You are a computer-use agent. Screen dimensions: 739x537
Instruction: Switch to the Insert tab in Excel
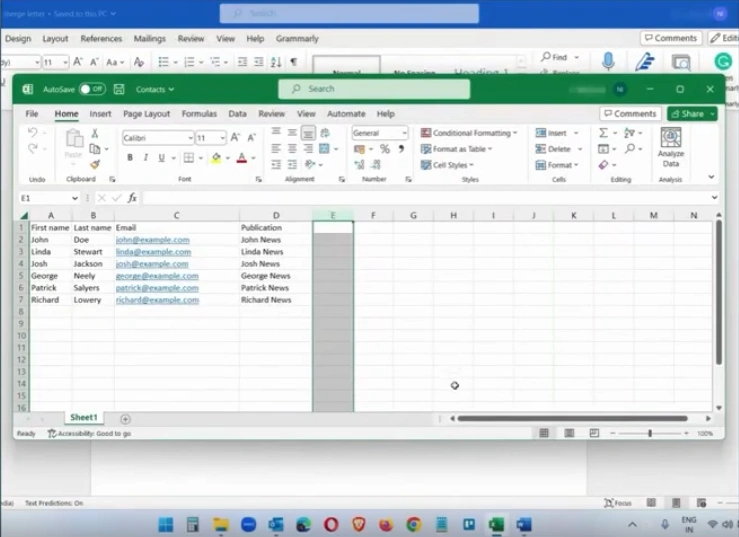tap(100, 114)
